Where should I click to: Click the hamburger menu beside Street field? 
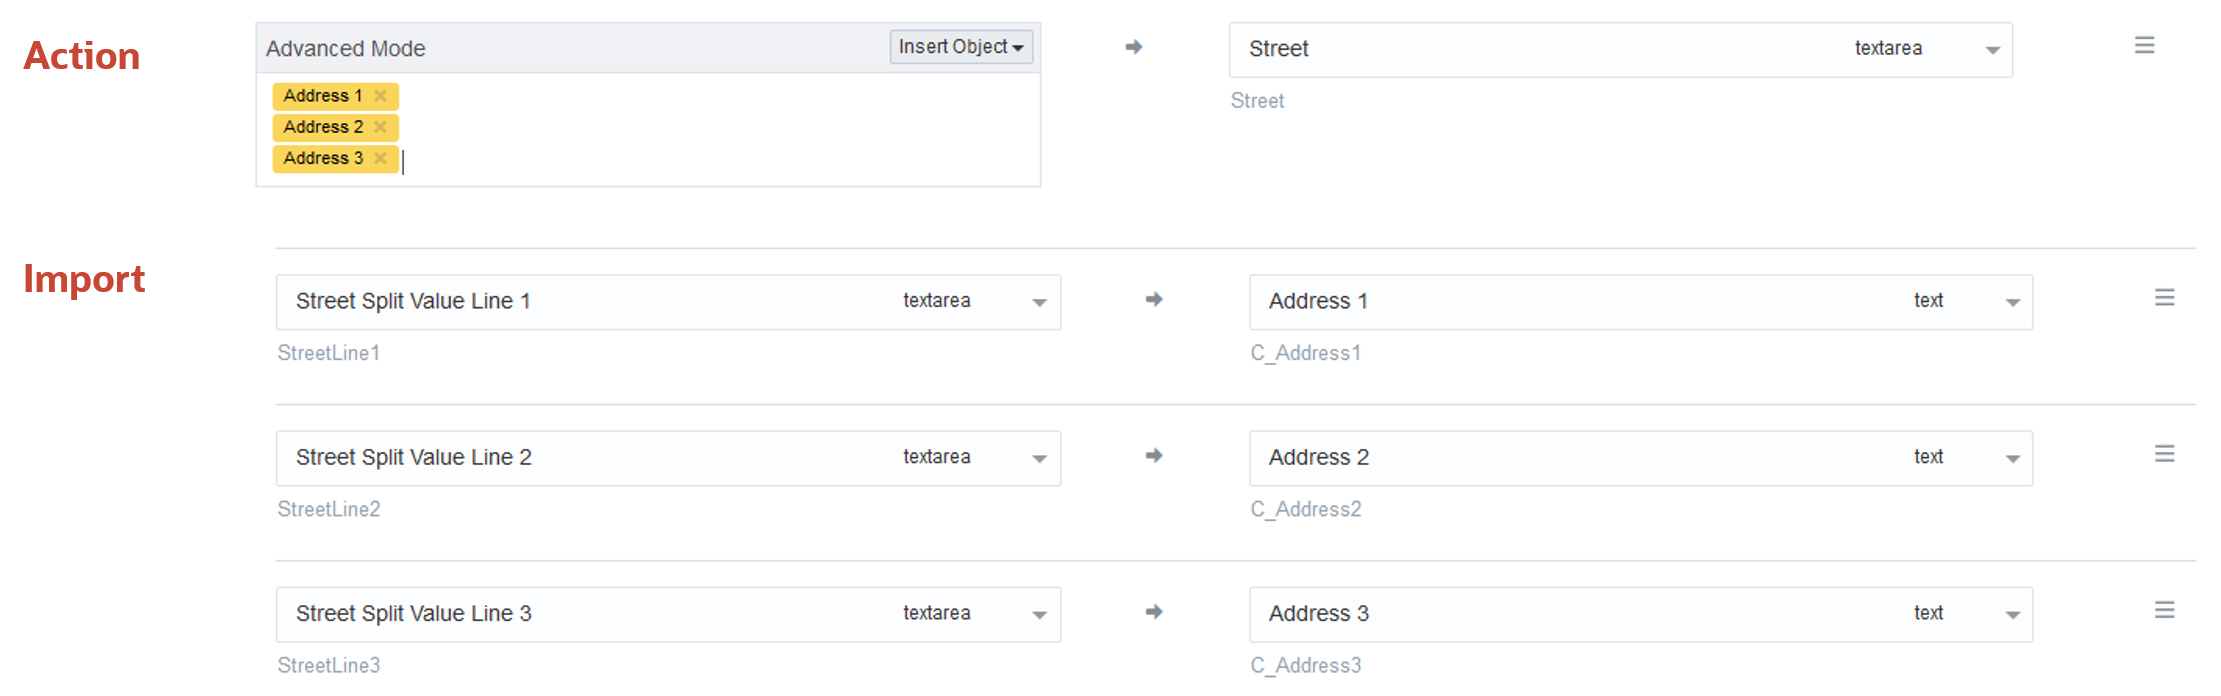(x=2144, y=45)
